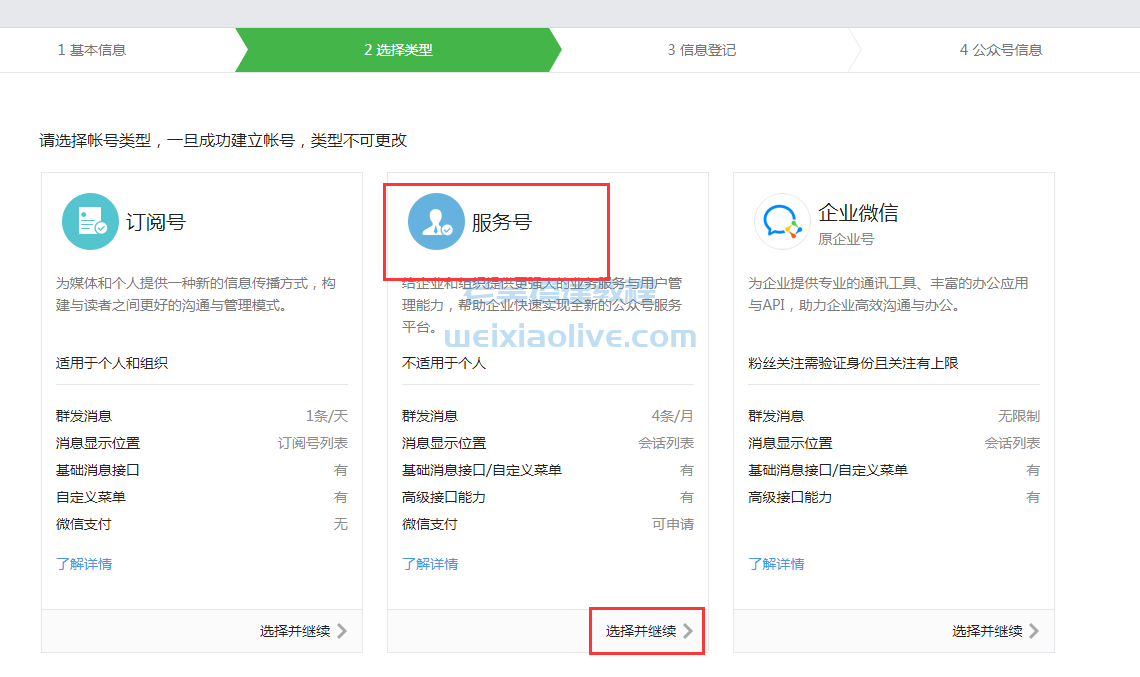Open 了解详情 link under 企业微信
1140x677 pixels.
pyautogui.click(x=776, y=563)
